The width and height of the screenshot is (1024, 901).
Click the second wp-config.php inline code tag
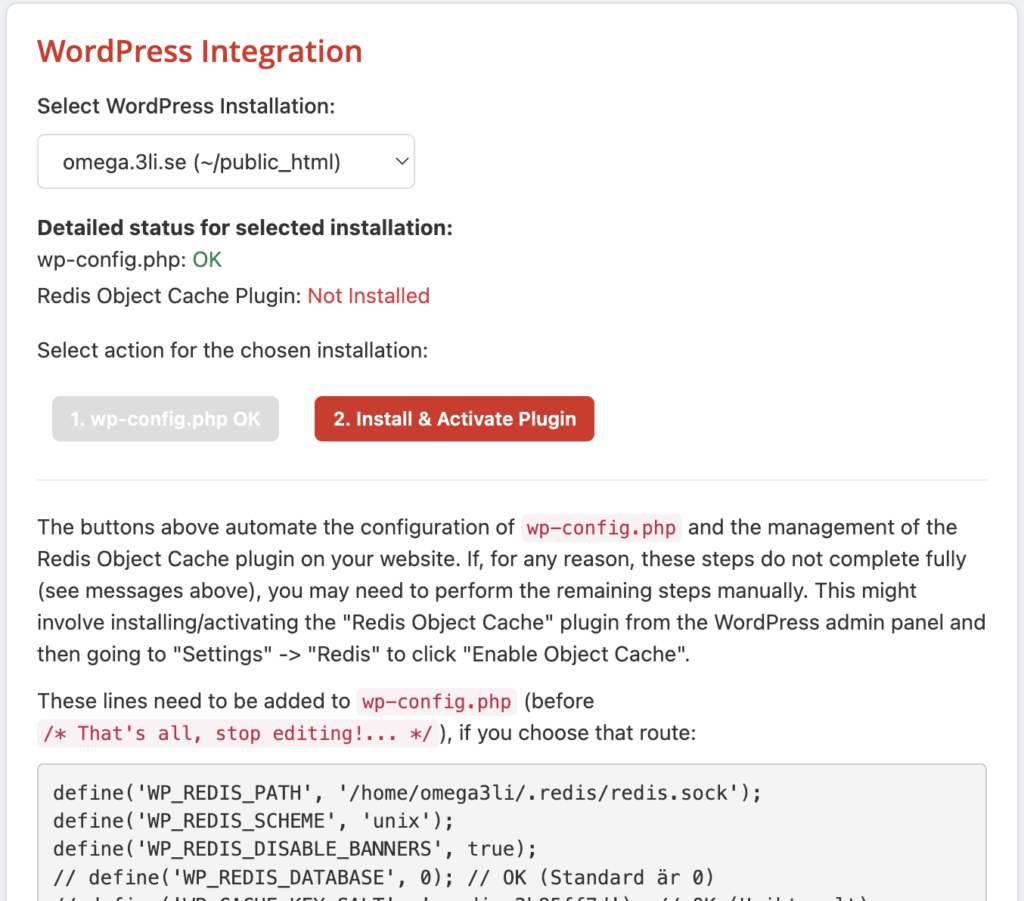(436, 702)
